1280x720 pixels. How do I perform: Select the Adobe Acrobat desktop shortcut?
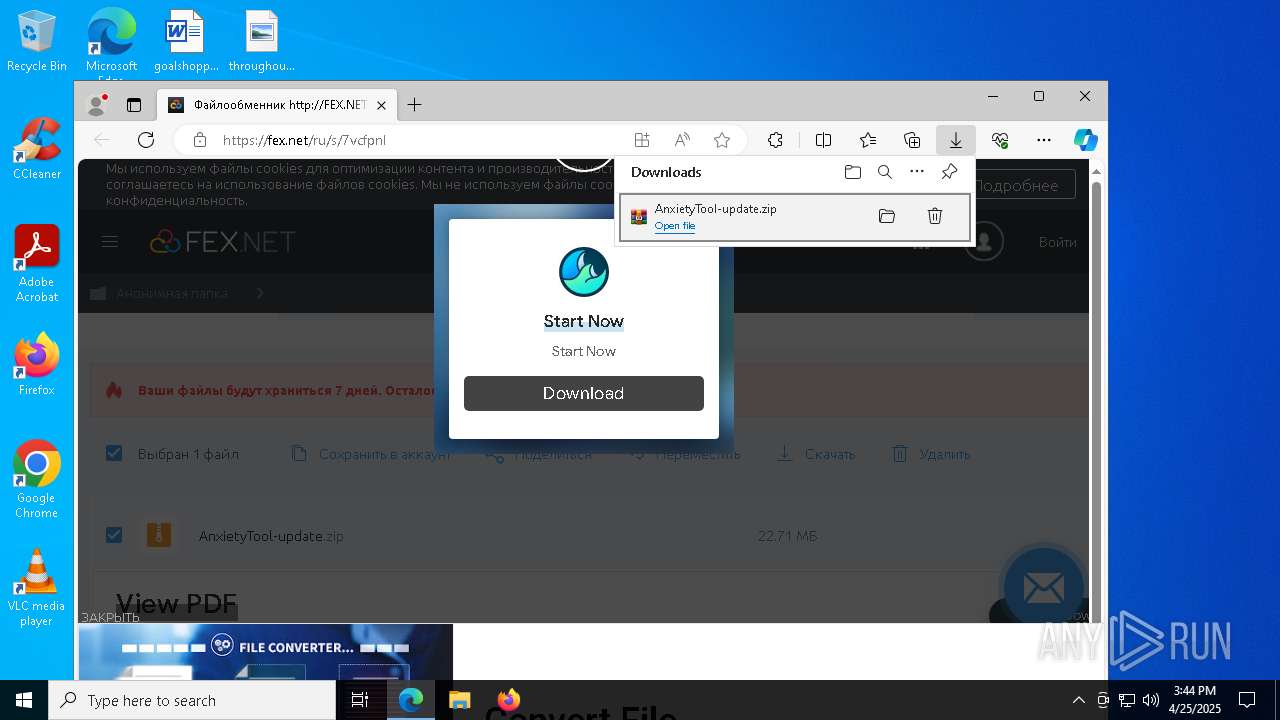coord(37,263)
